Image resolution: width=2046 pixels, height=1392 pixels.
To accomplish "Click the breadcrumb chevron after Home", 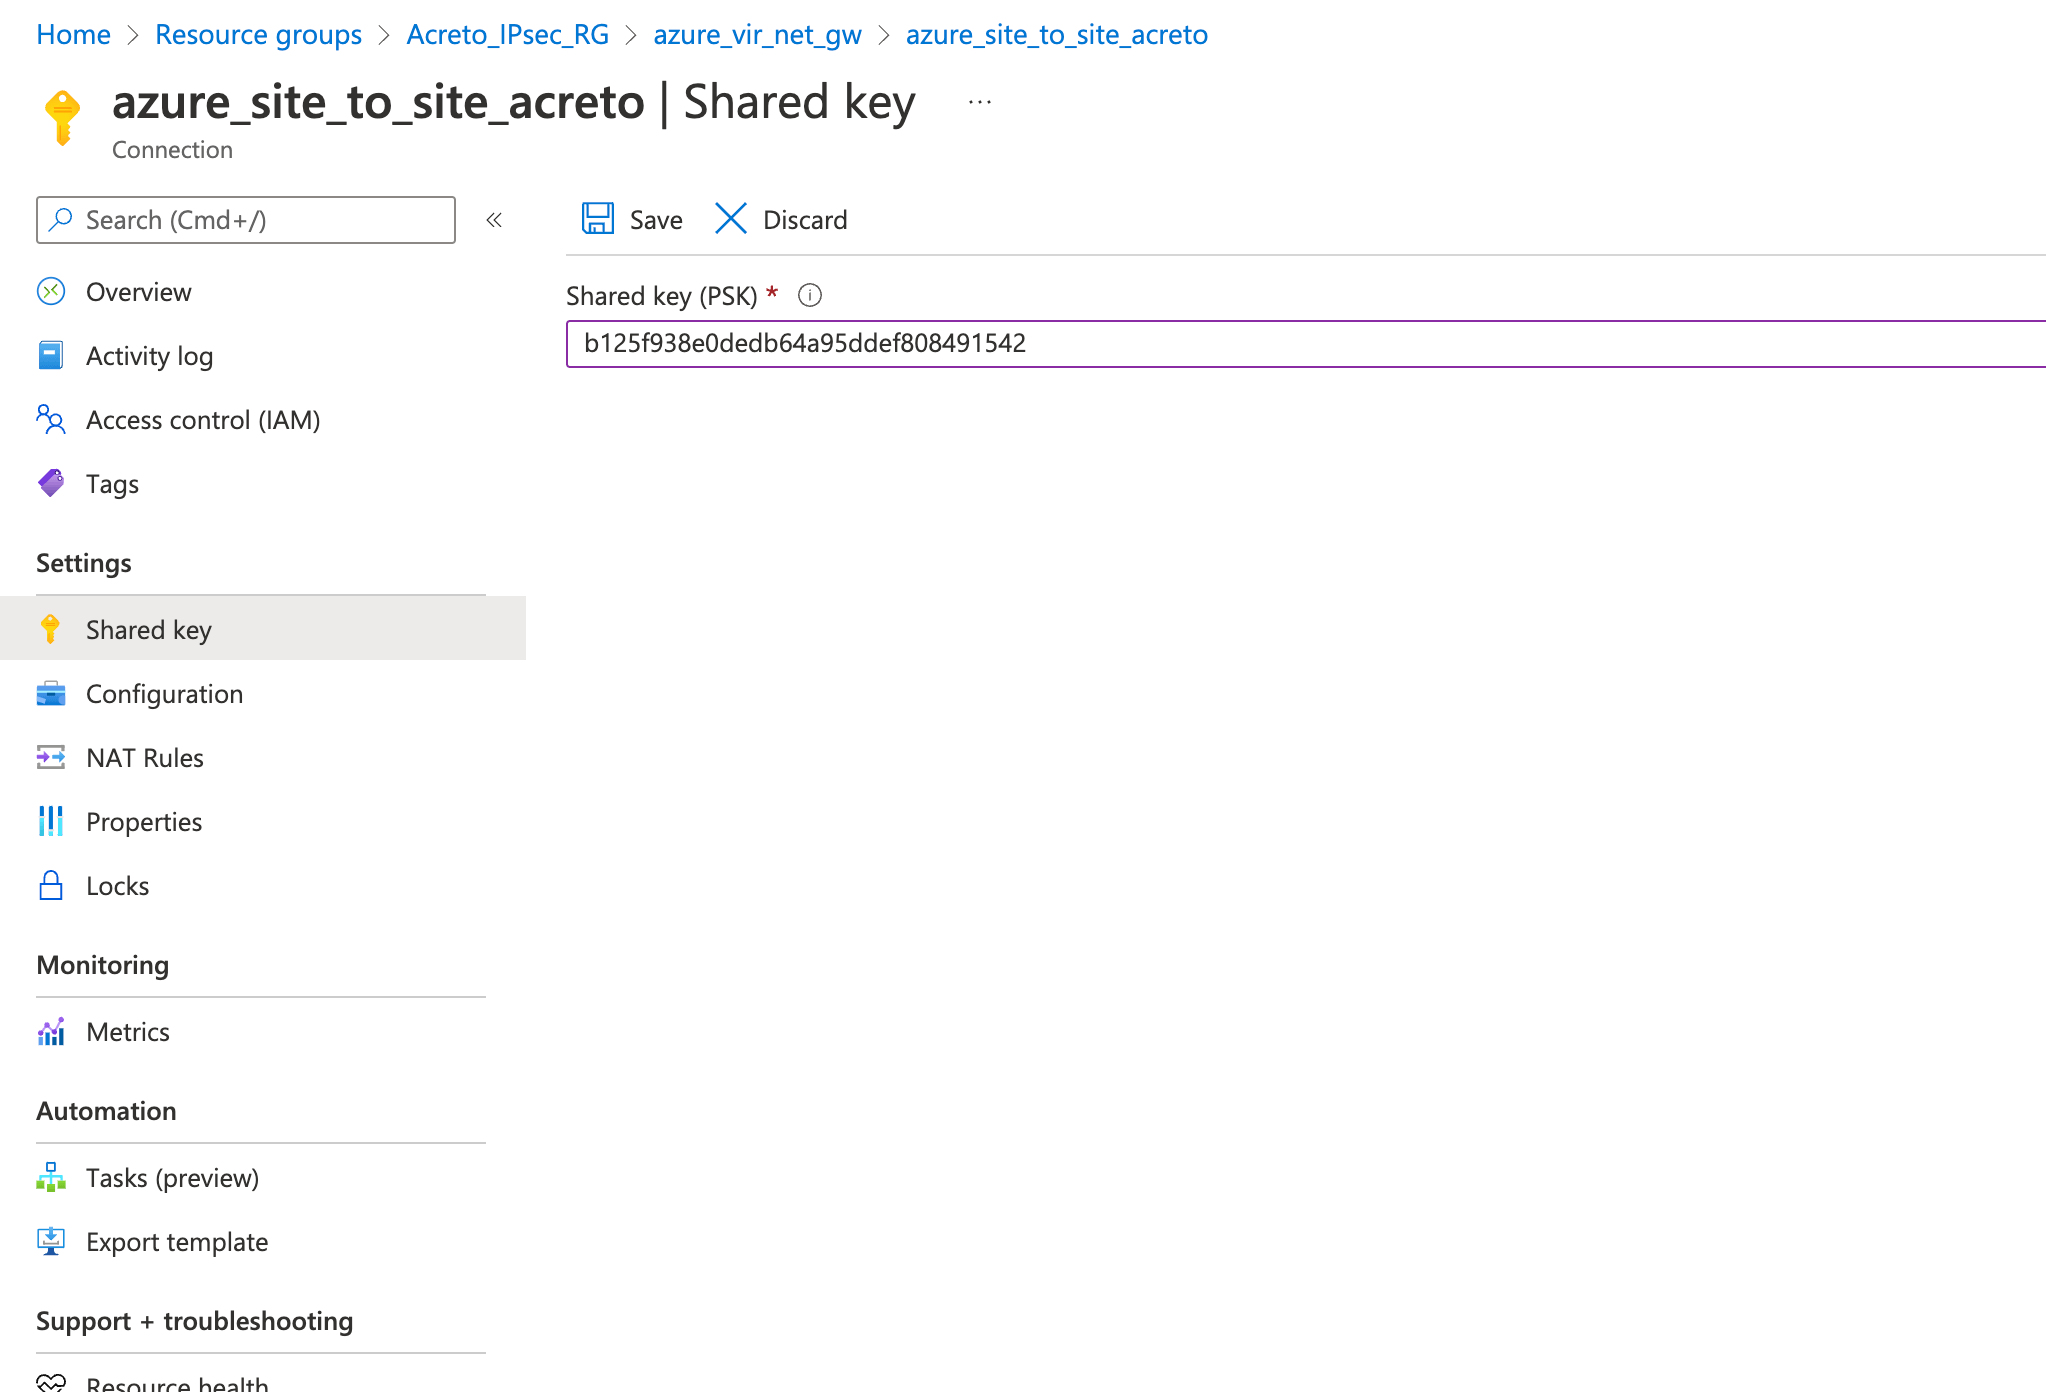I will [x=133, y=35].
